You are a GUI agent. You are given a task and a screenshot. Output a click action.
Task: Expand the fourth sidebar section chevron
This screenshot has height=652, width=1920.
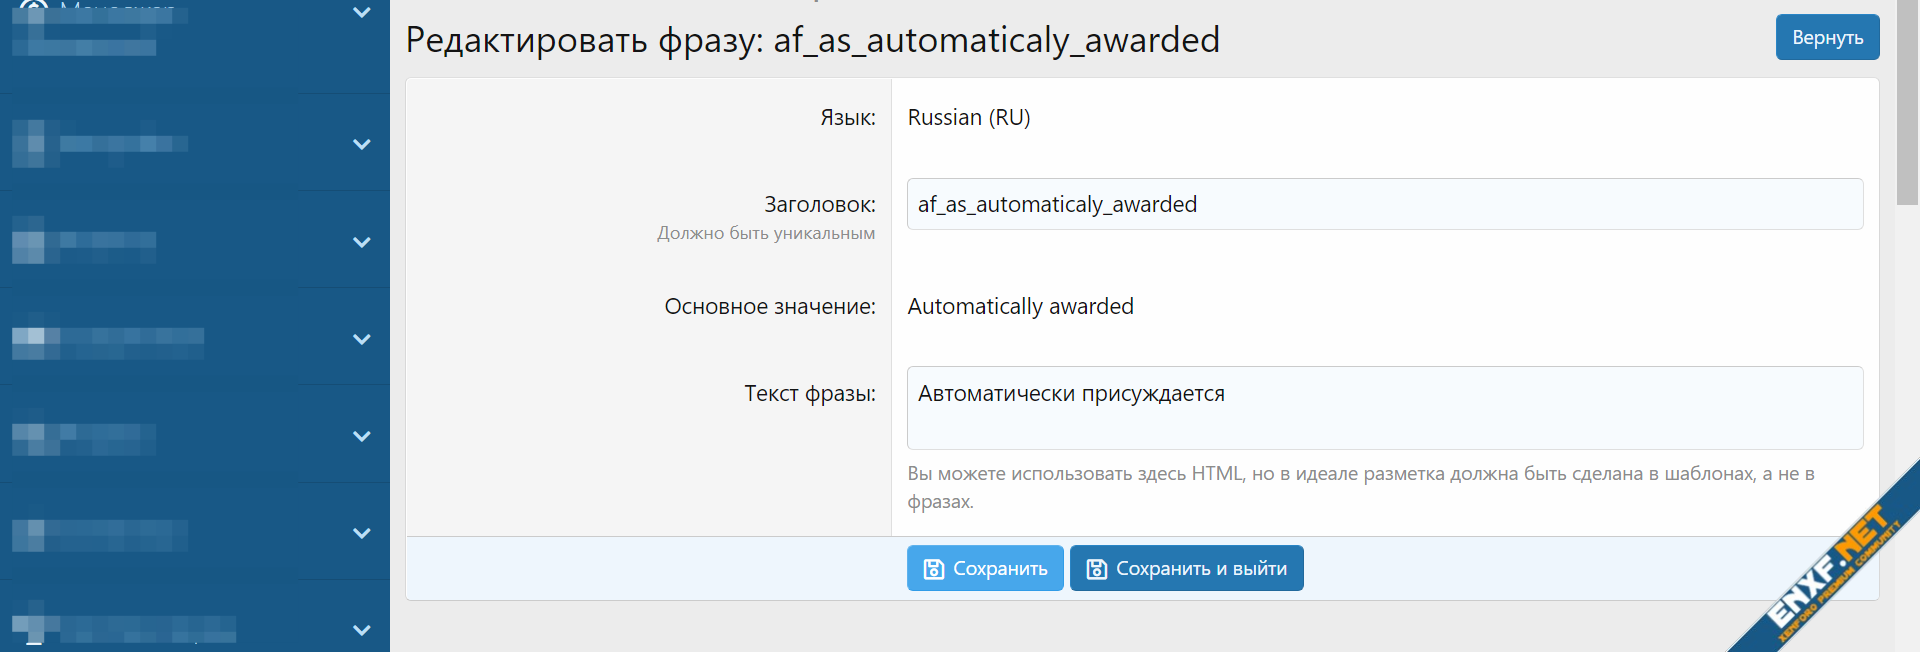pyautogui.click(x=362, y=339)
